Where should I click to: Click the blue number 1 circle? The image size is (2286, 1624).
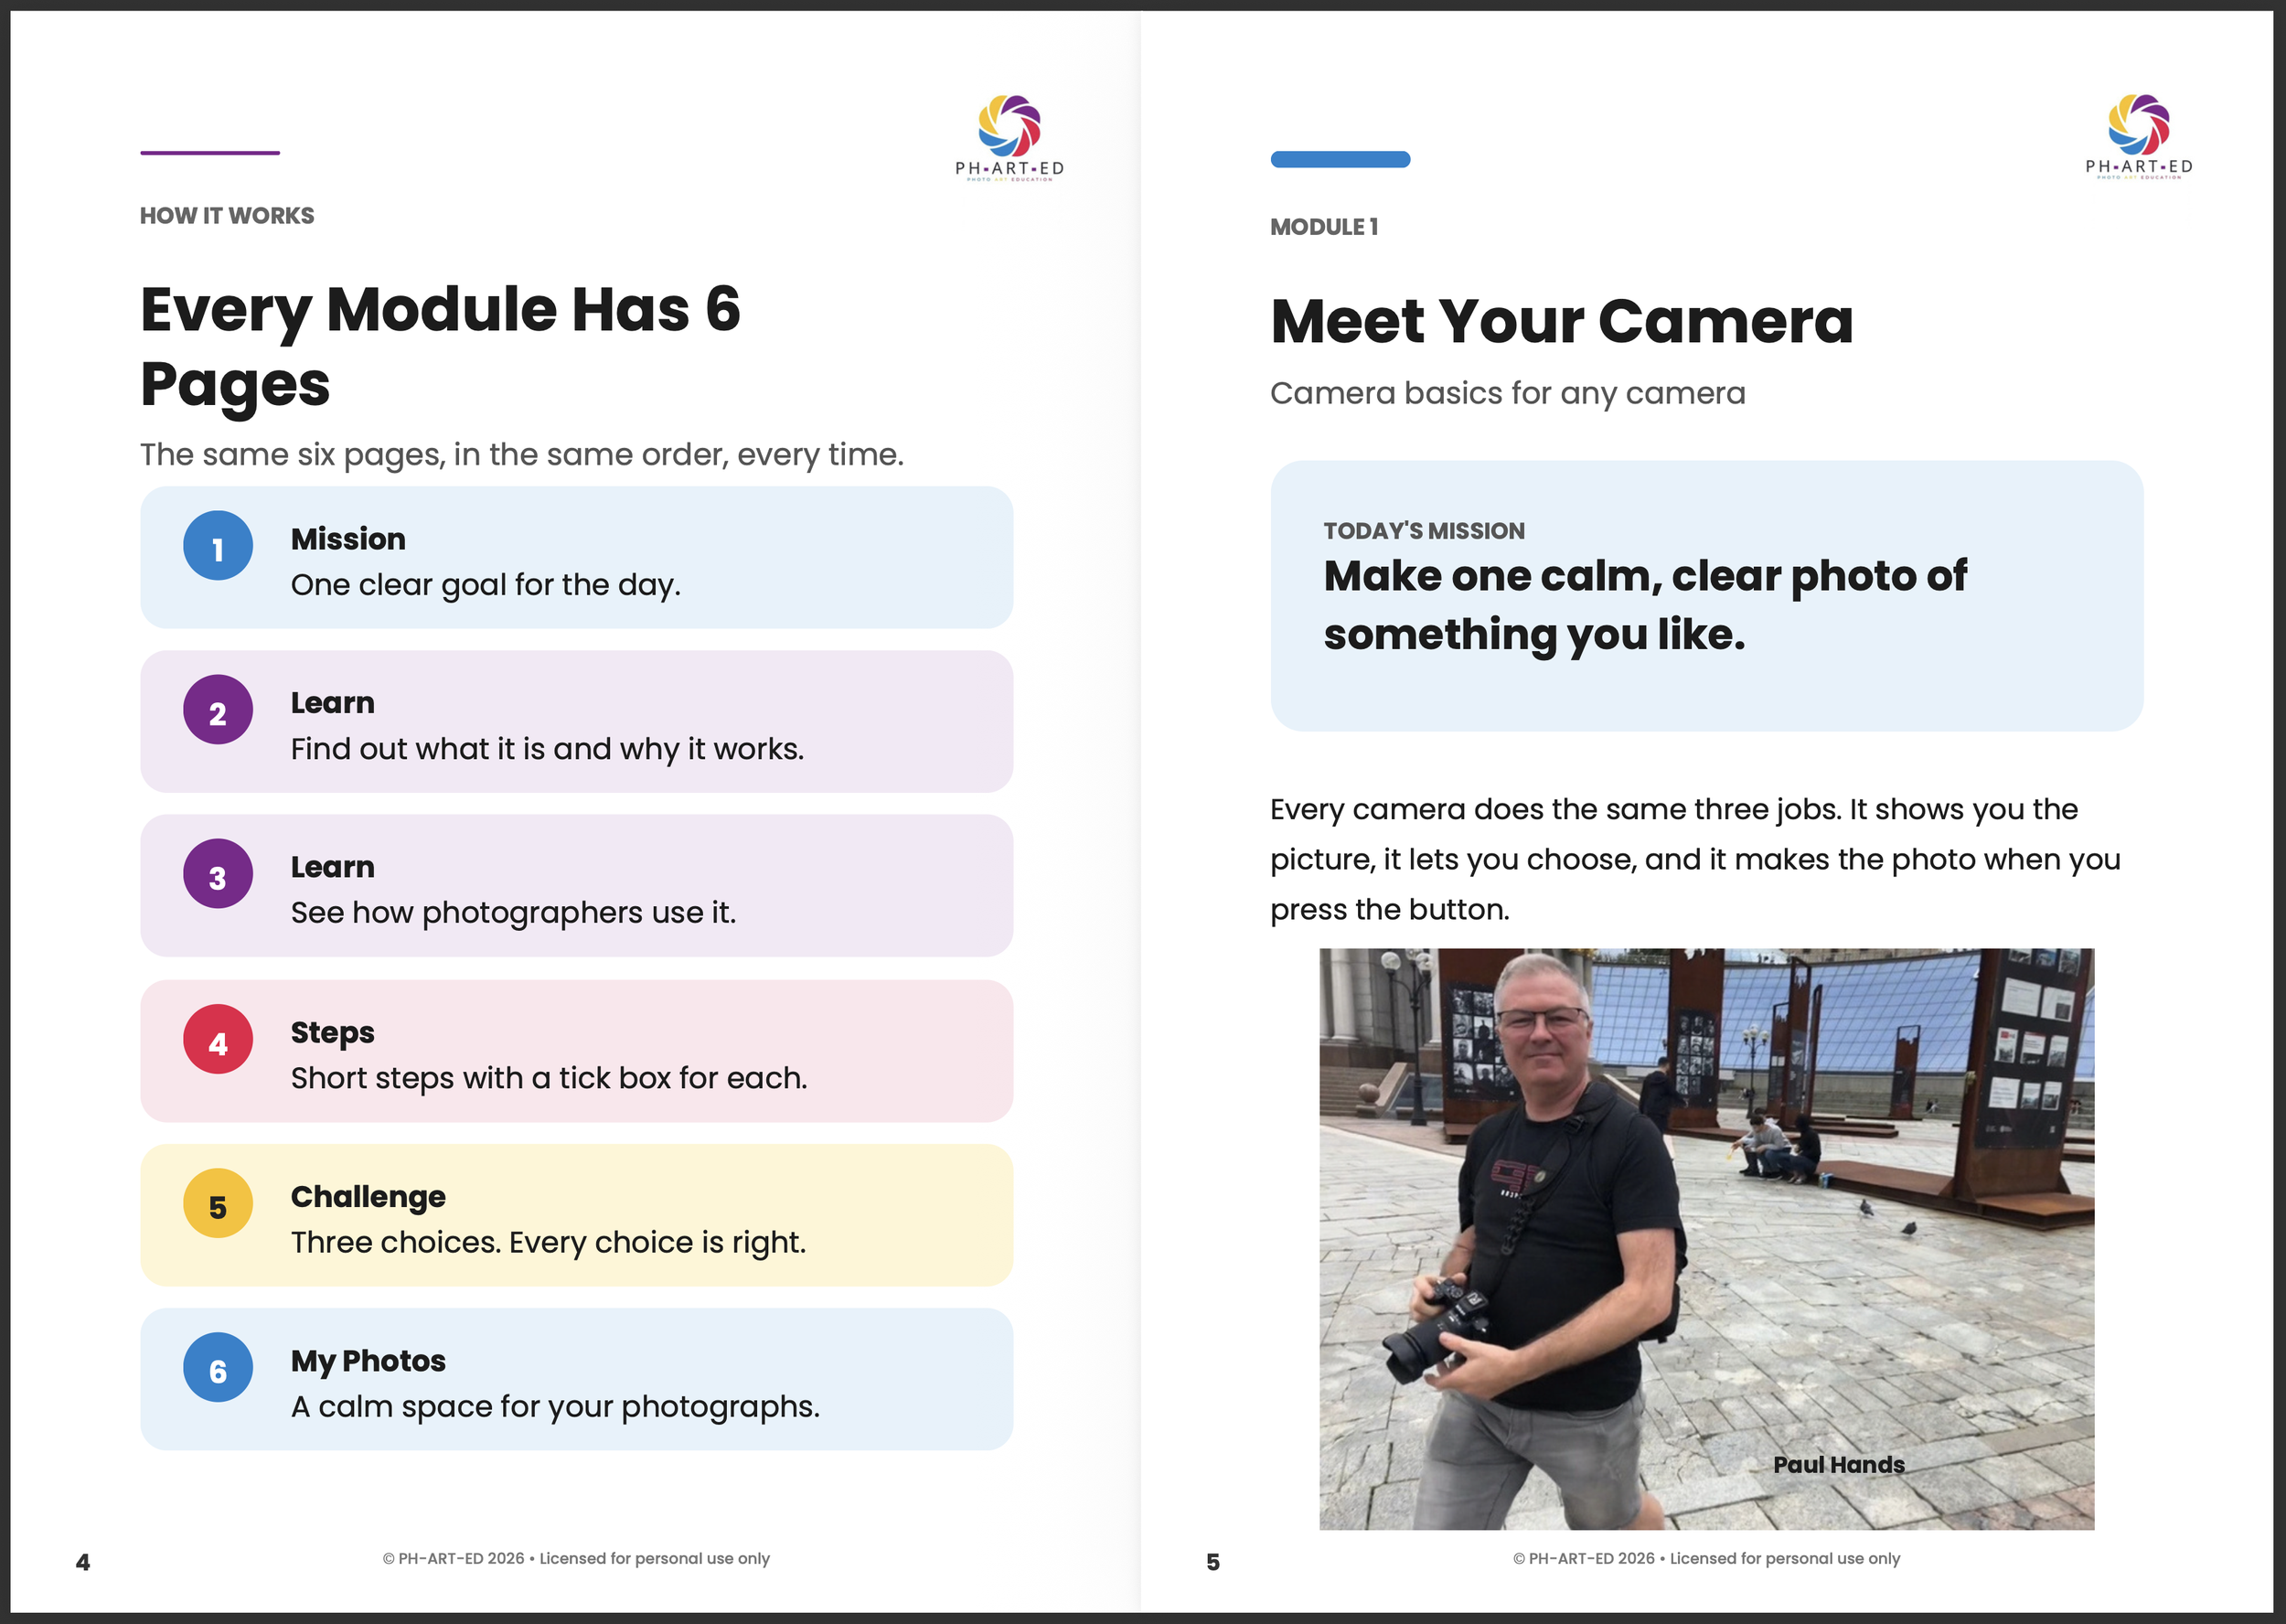click(x=218, y=546)
